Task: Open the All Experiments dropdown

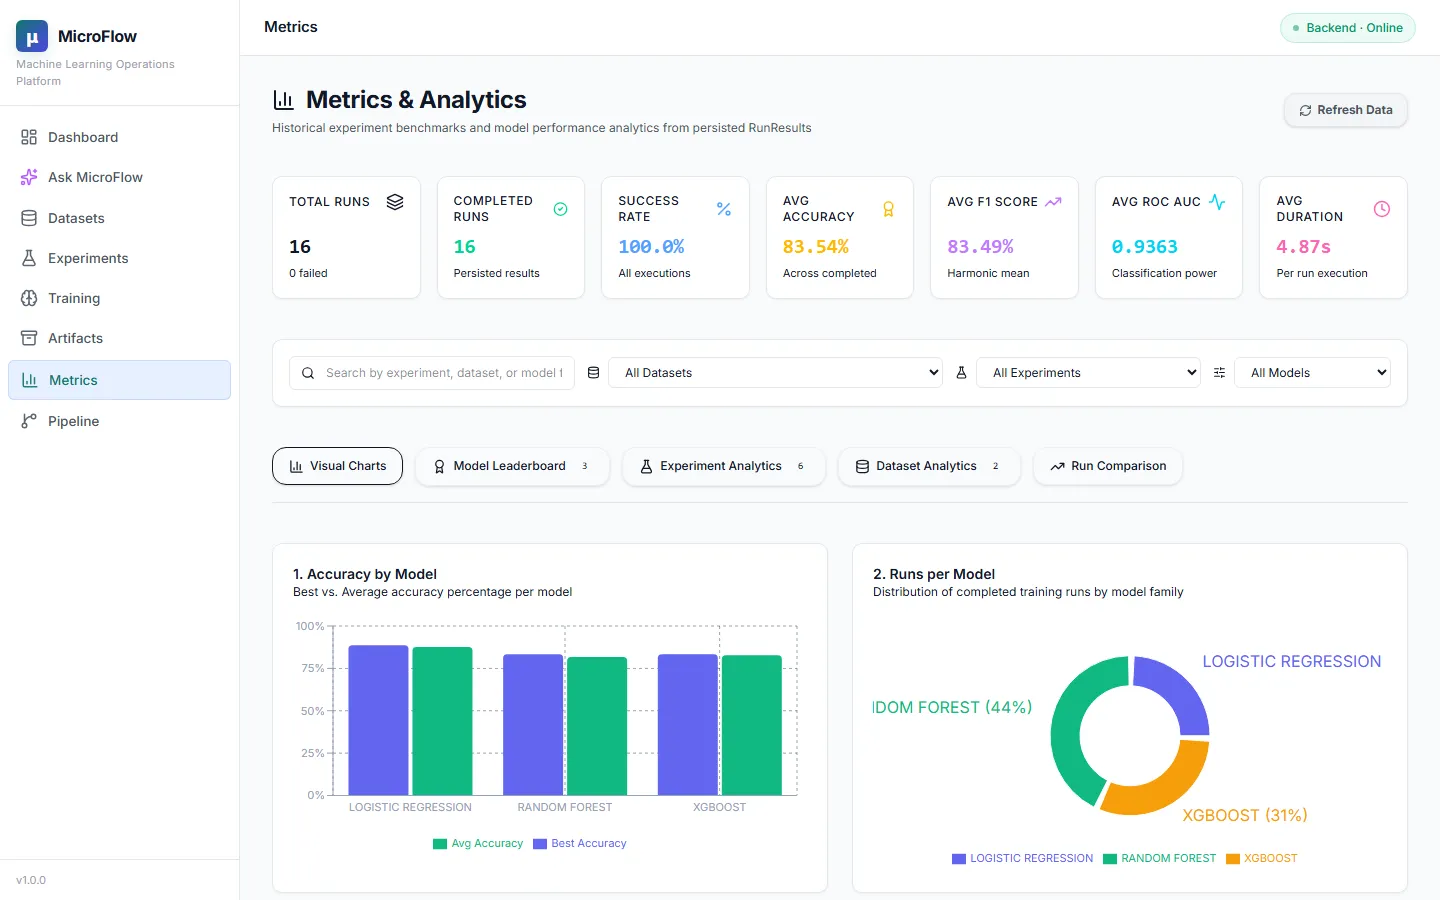Action: pyautogui.click(x=1088, y=373)
